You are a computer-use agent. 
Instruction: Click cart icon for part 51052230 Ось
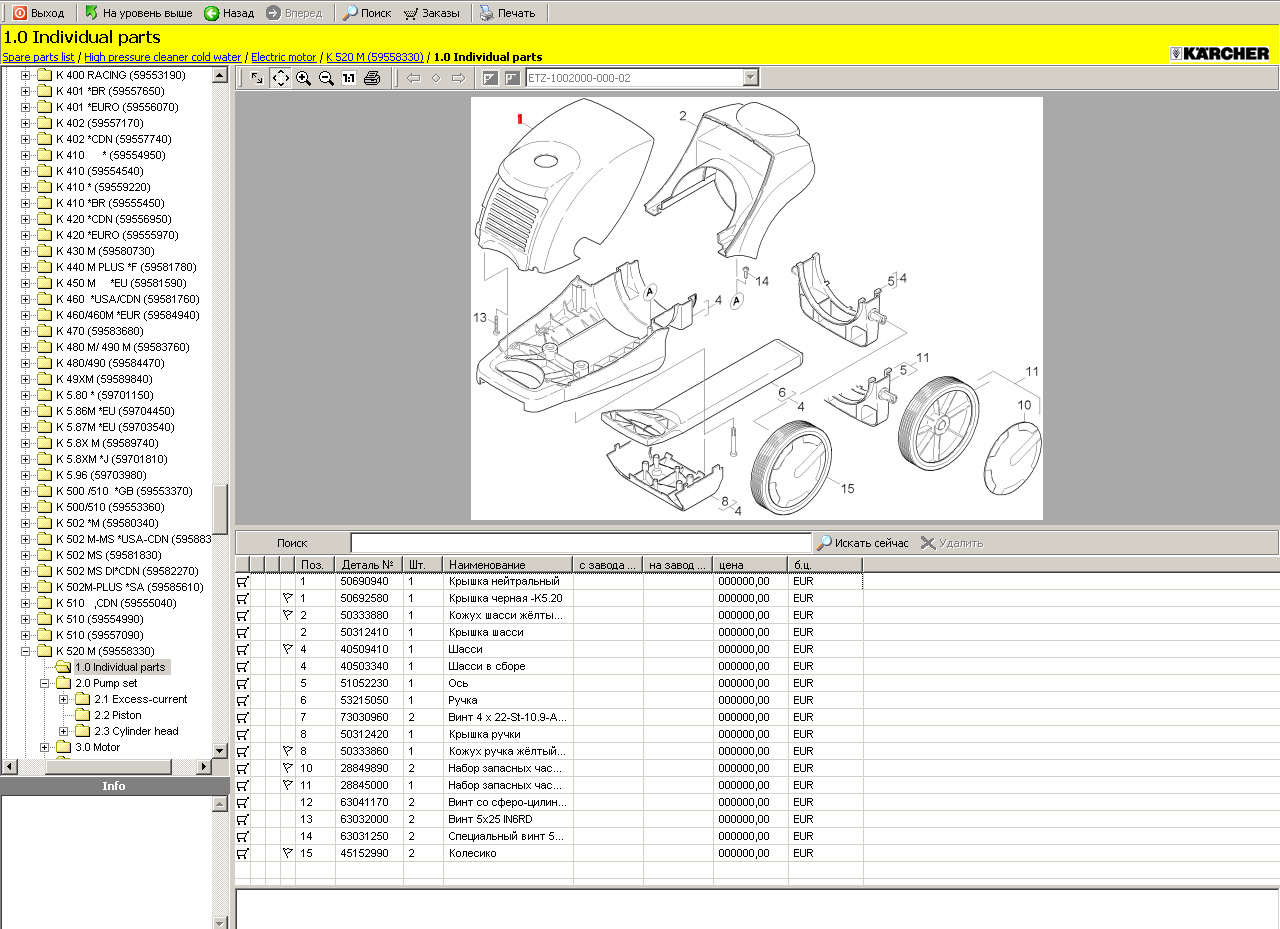tap(243, 683)
